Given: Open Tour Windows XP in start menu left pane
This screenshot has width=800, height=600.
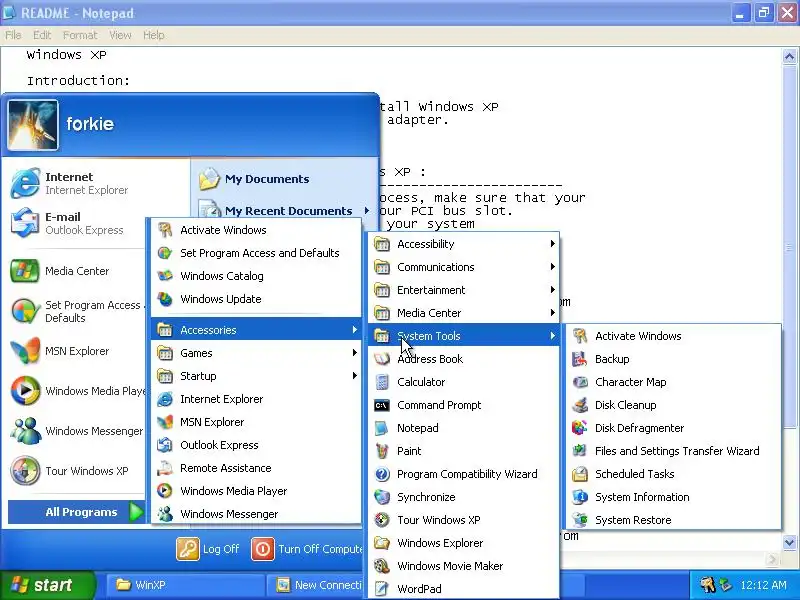Looking at the screenshot, I should coord(77,470).
